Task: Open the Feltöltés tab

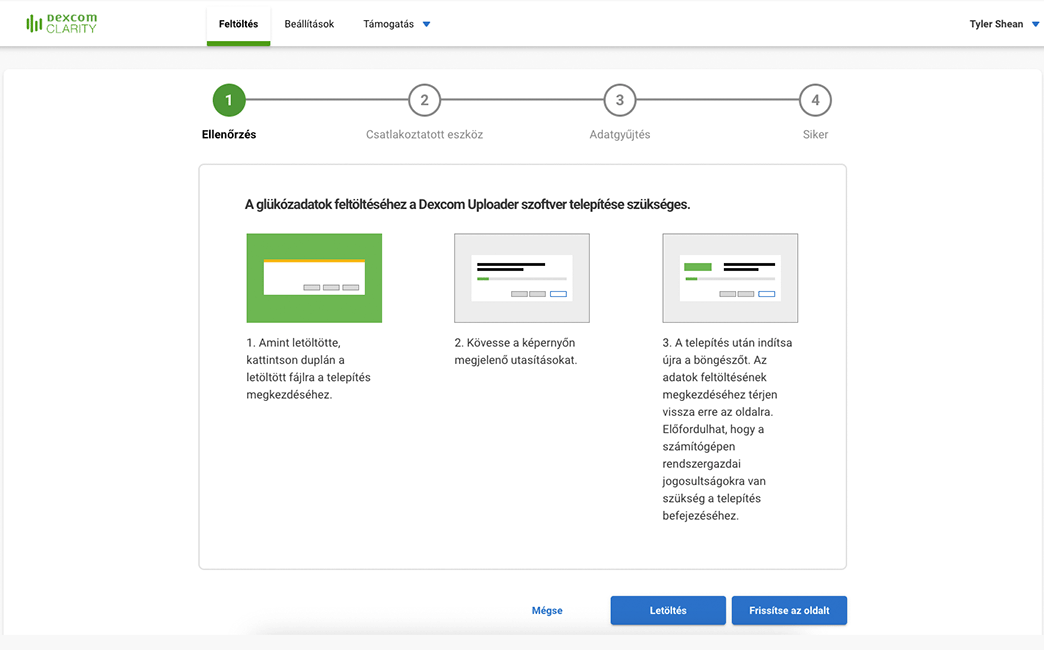Action: (x=238, y=24)
